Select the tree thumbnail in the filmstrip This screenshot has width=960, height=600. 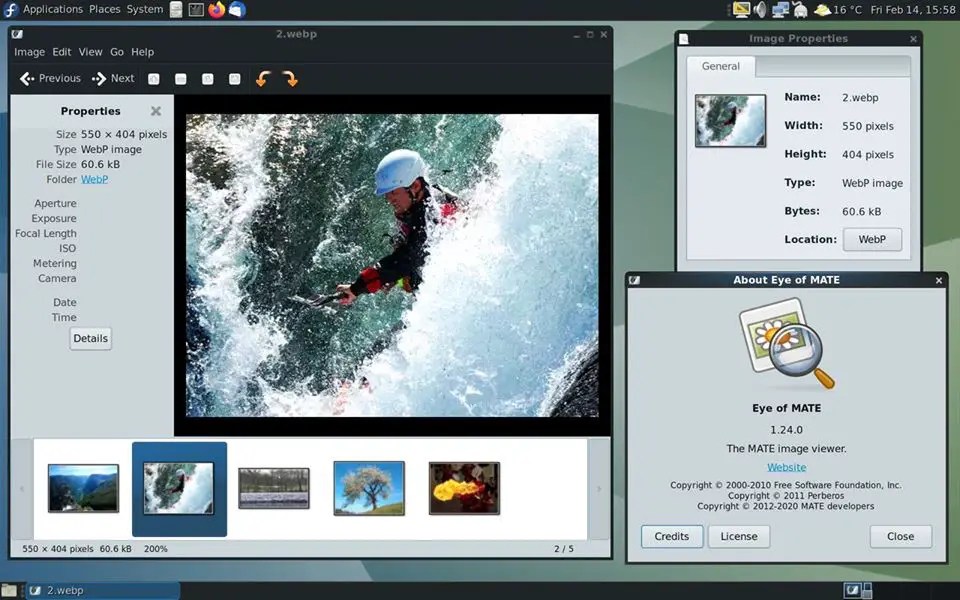click(368, 489)
